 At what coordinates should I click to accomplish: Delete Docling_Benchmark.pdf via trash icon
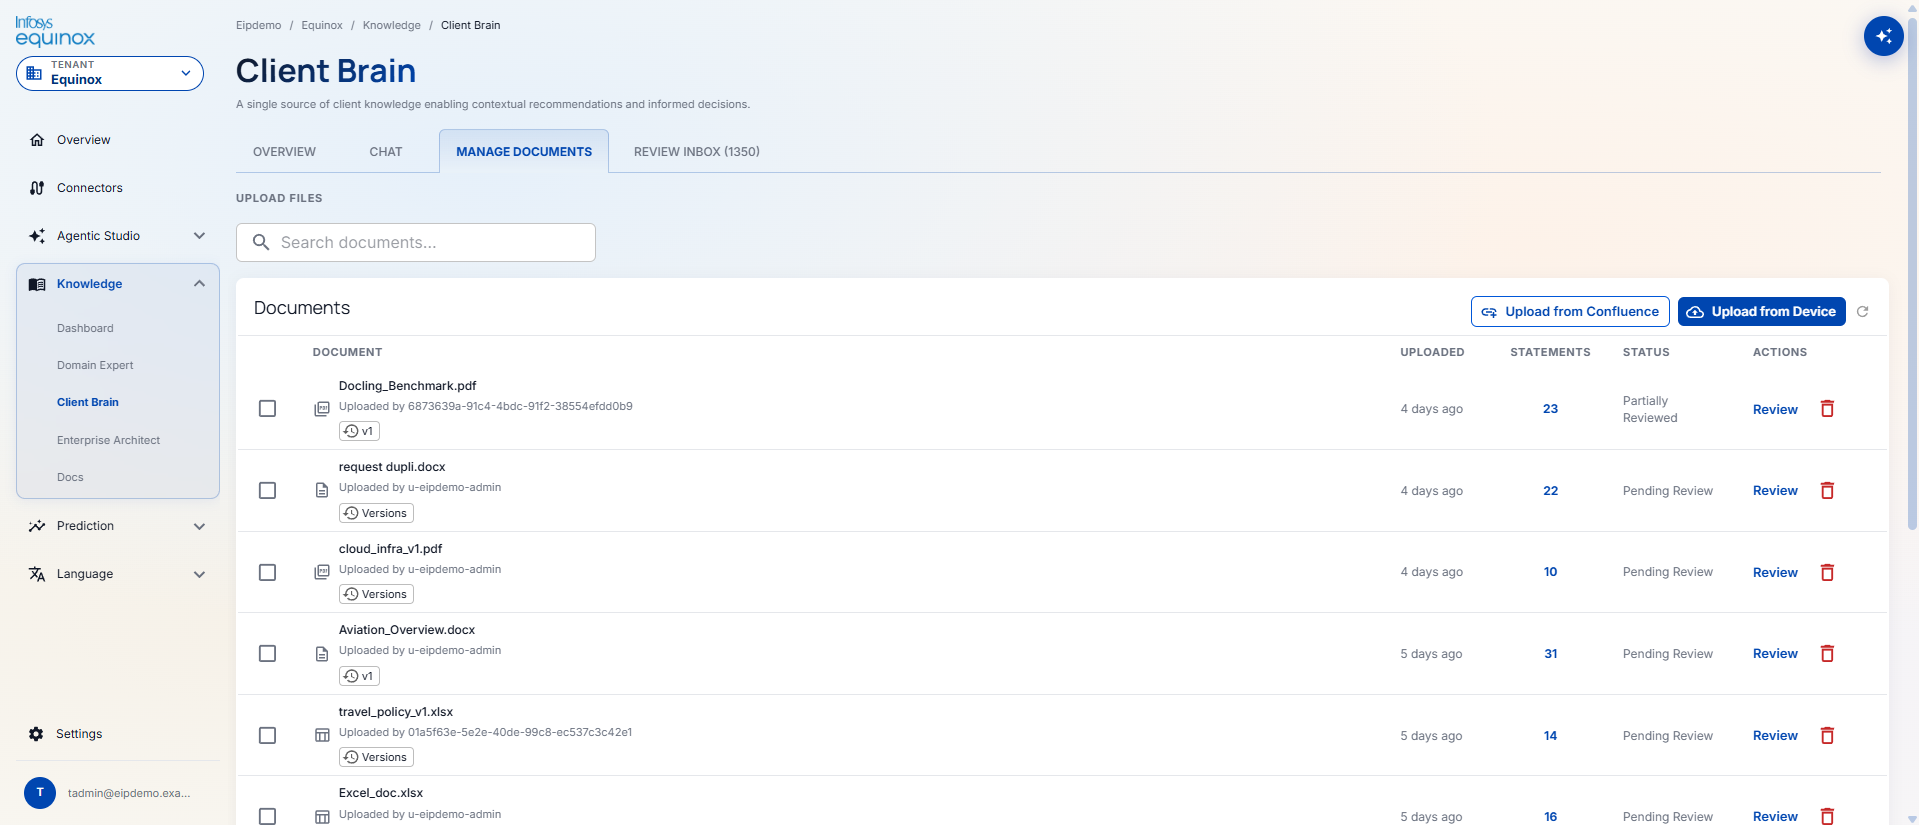1827,409
